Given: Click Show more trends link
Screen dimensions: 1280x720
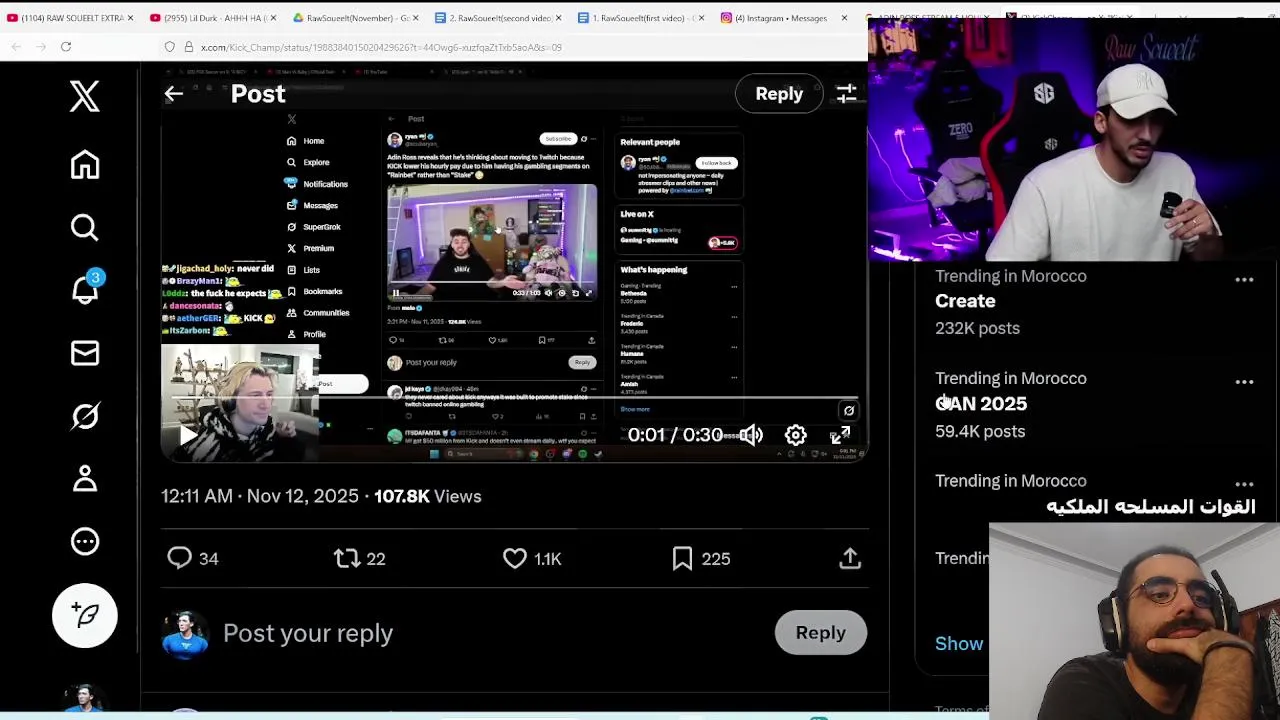Looking at the screenshot, I should point(960,644).
